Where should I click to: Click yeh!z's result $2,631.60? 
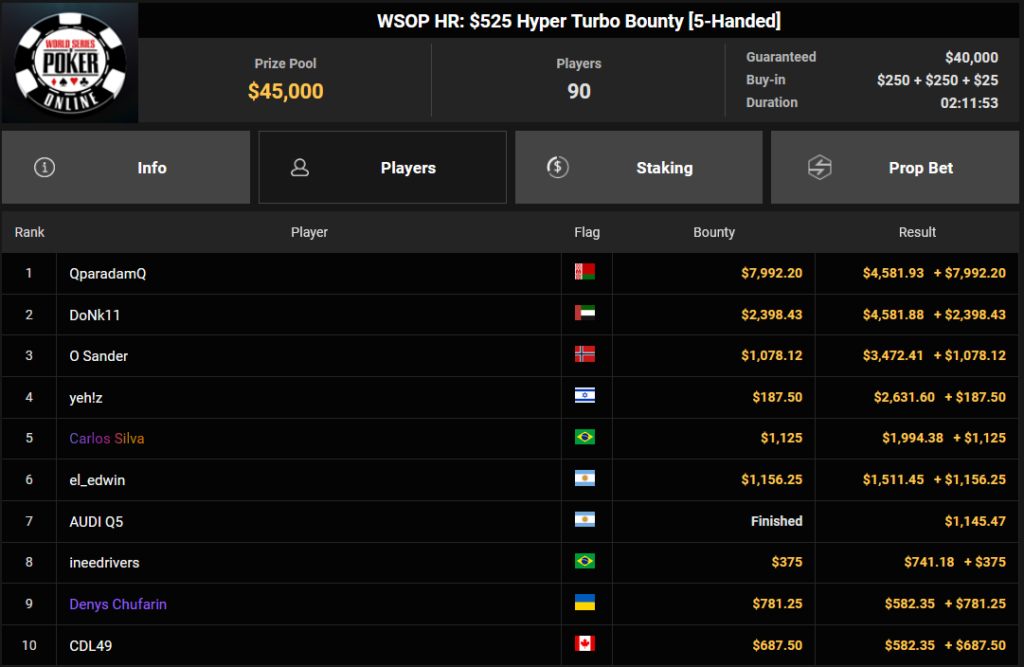[904, 397]
